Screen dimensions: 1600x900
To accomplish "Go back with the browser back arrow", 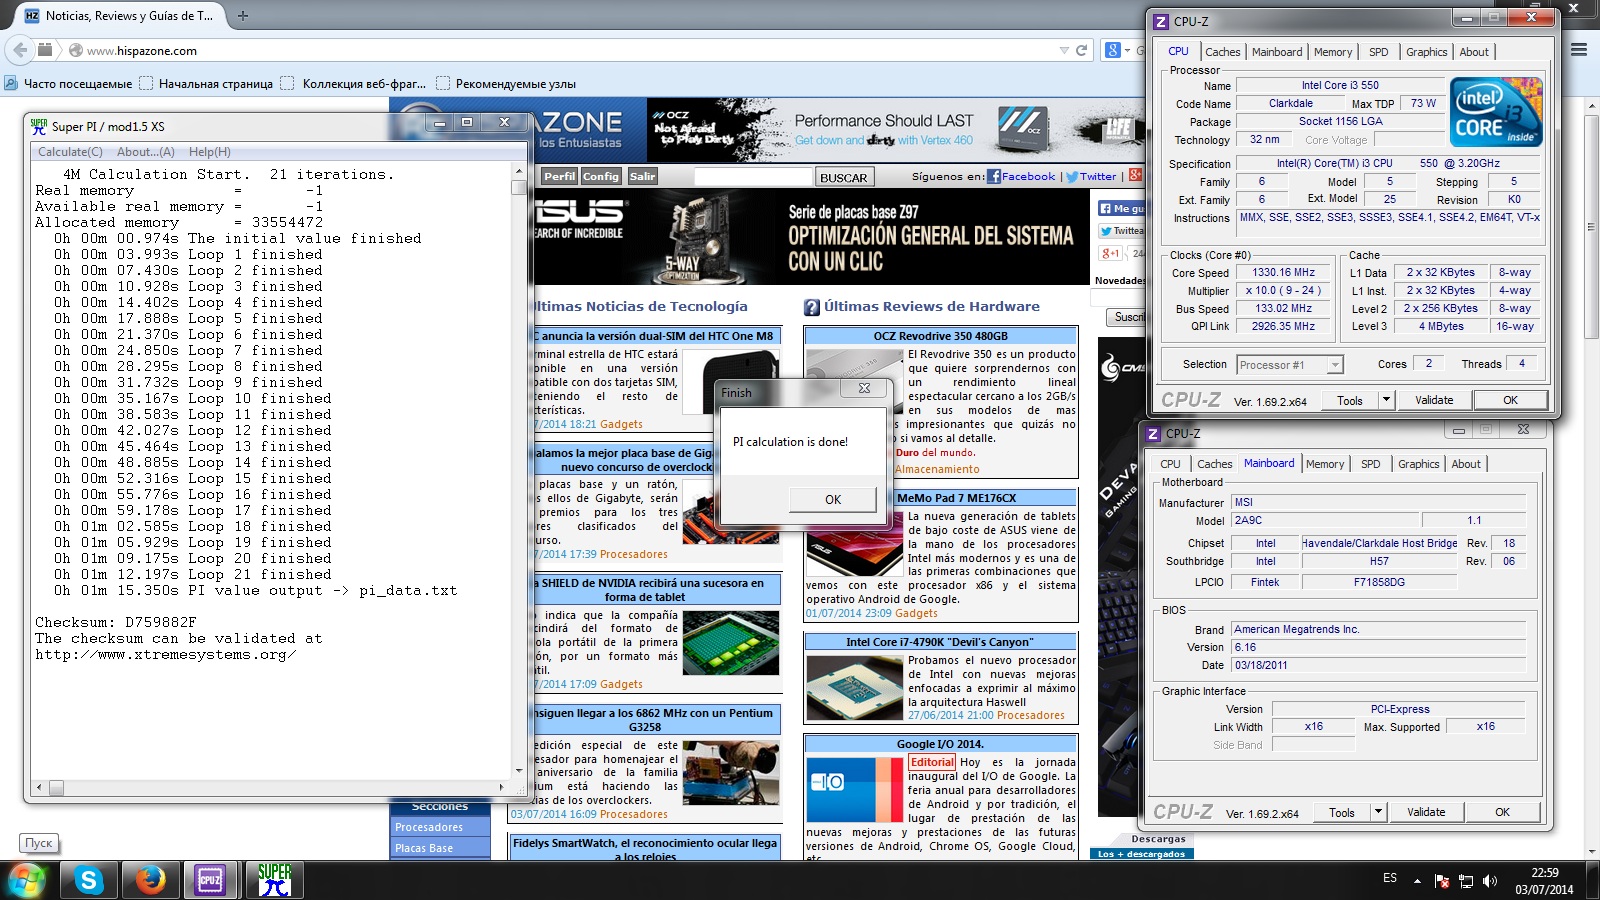I will point(19,50).
